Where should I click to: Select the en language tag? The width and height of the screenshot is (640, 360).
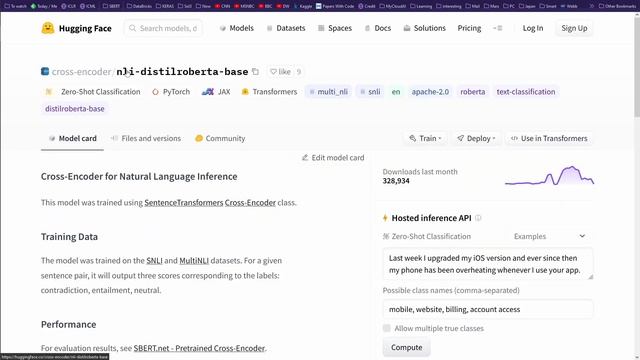(x=396, y=92)
